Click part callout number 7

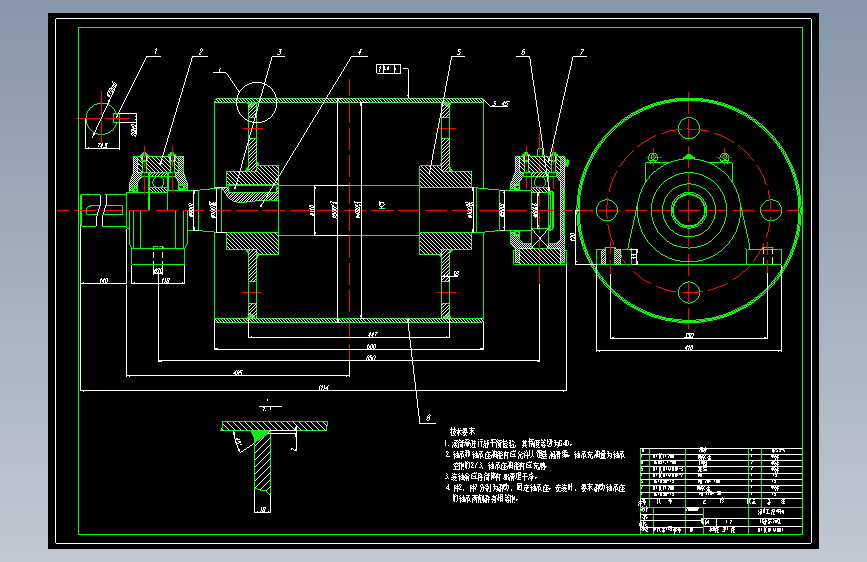(x=582, y=52)
